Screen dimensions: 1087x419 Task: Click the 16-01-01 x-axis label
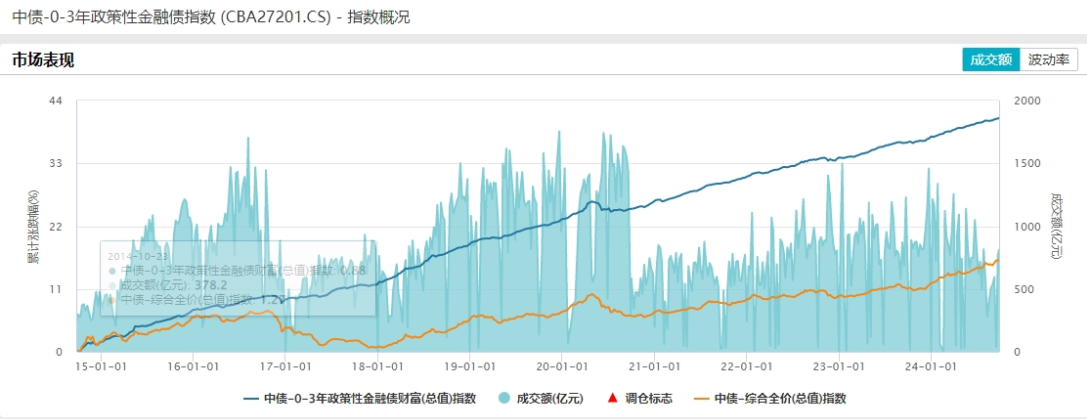pyautogui.click(x=192, y=365)
